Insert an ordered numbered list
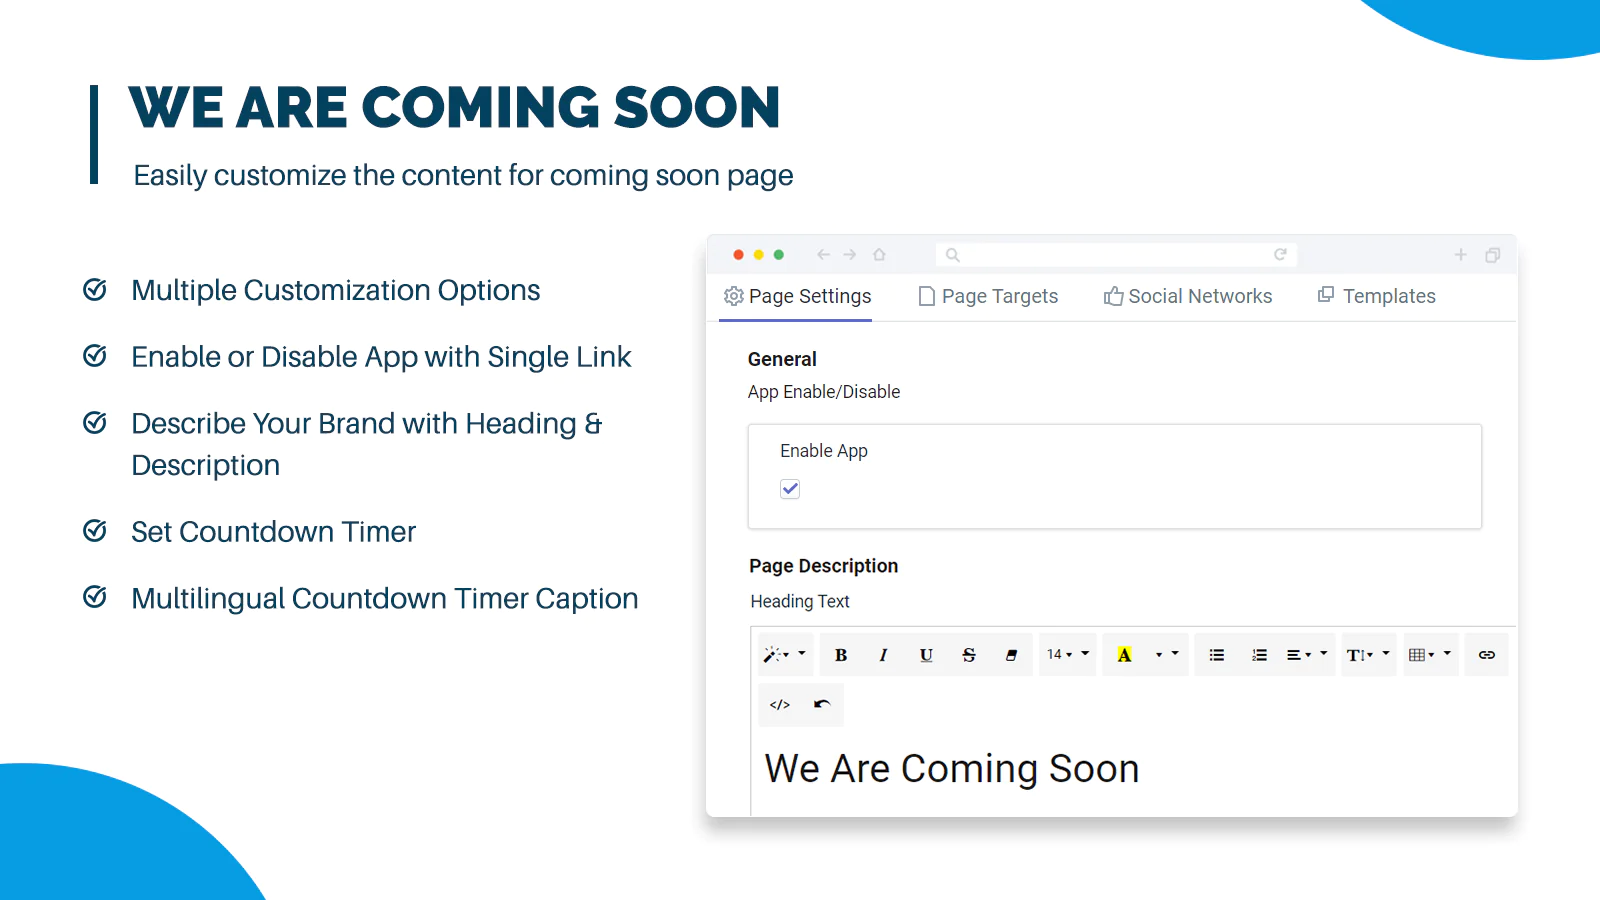 click(1259, 655)
